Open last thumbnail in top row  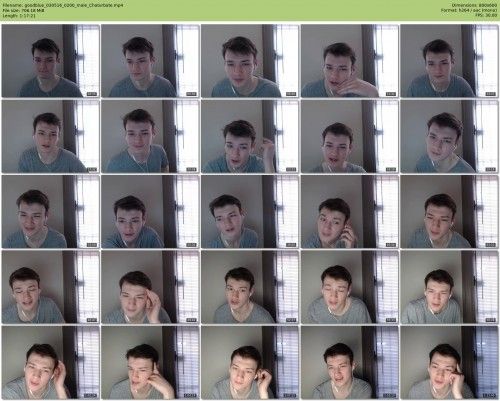coord(449,61)
